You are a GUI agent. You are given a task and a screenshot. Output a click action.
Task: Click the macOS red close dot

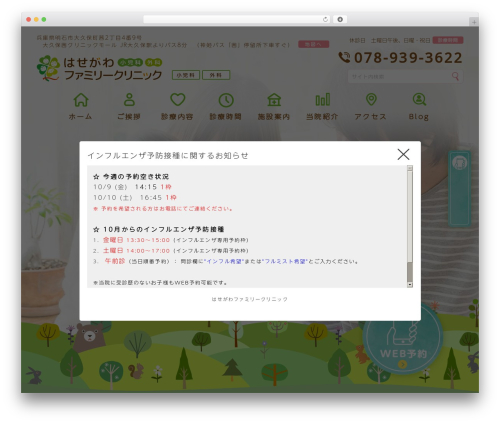point(29,19)
